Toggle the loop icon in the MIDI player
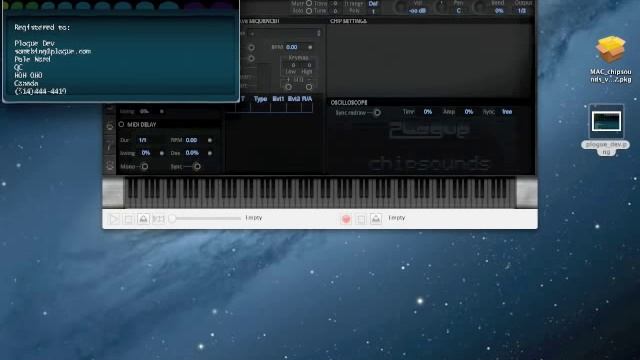The image size is (640, 360). tap(158, 219)
